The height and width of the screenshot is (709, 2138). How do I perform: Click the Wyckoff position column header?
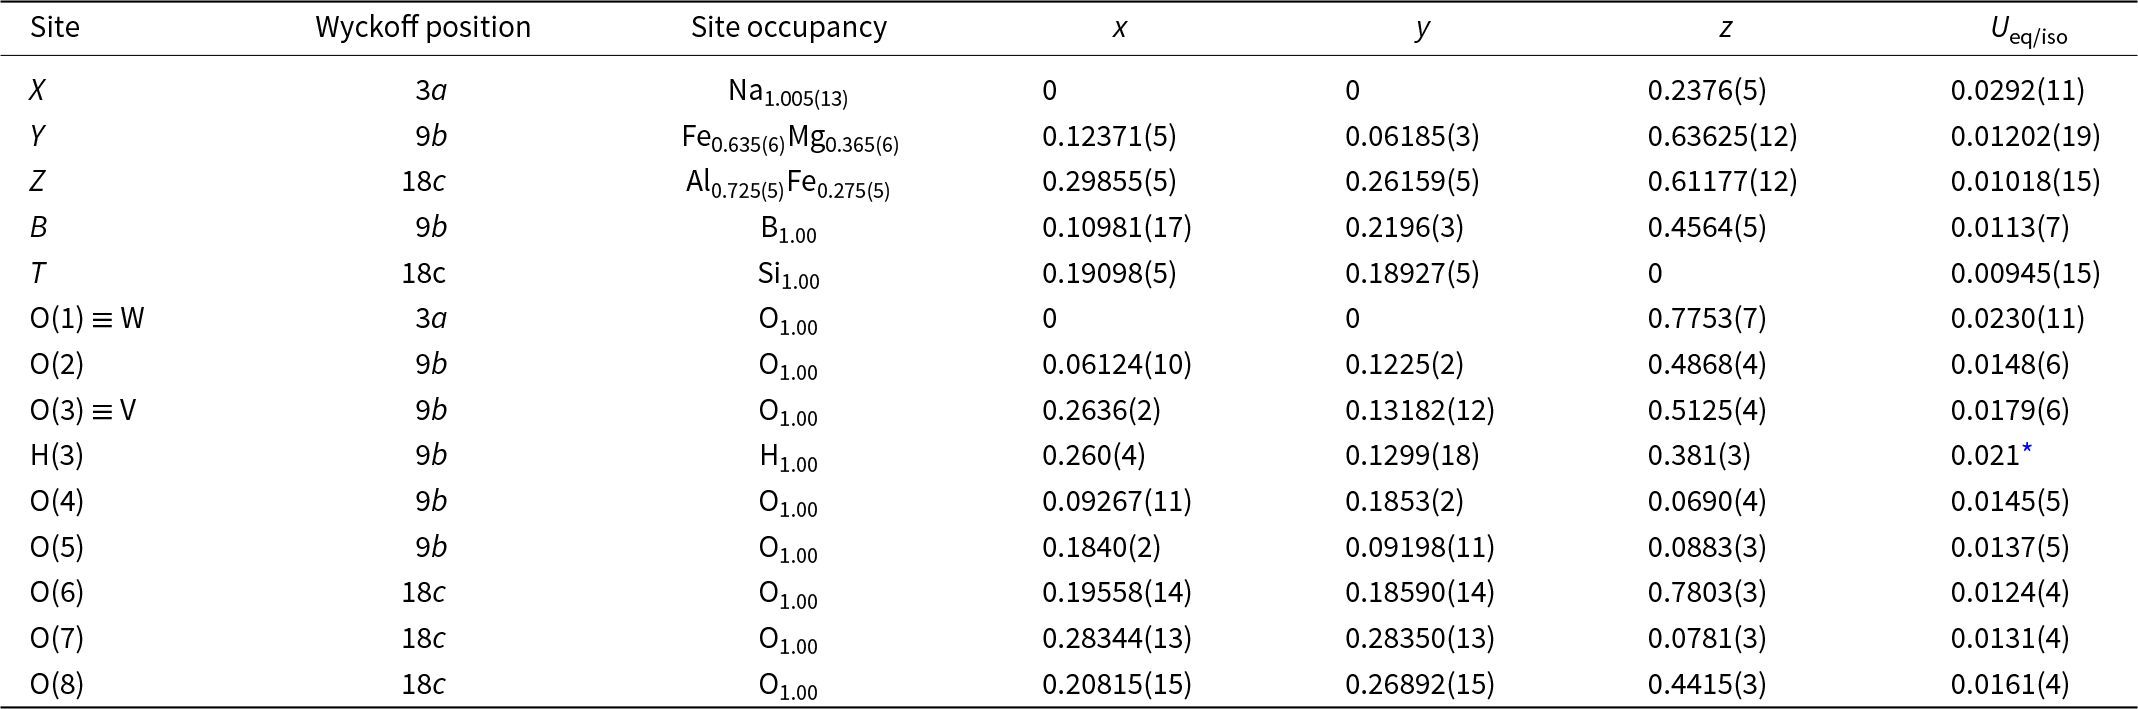(423, 27)
